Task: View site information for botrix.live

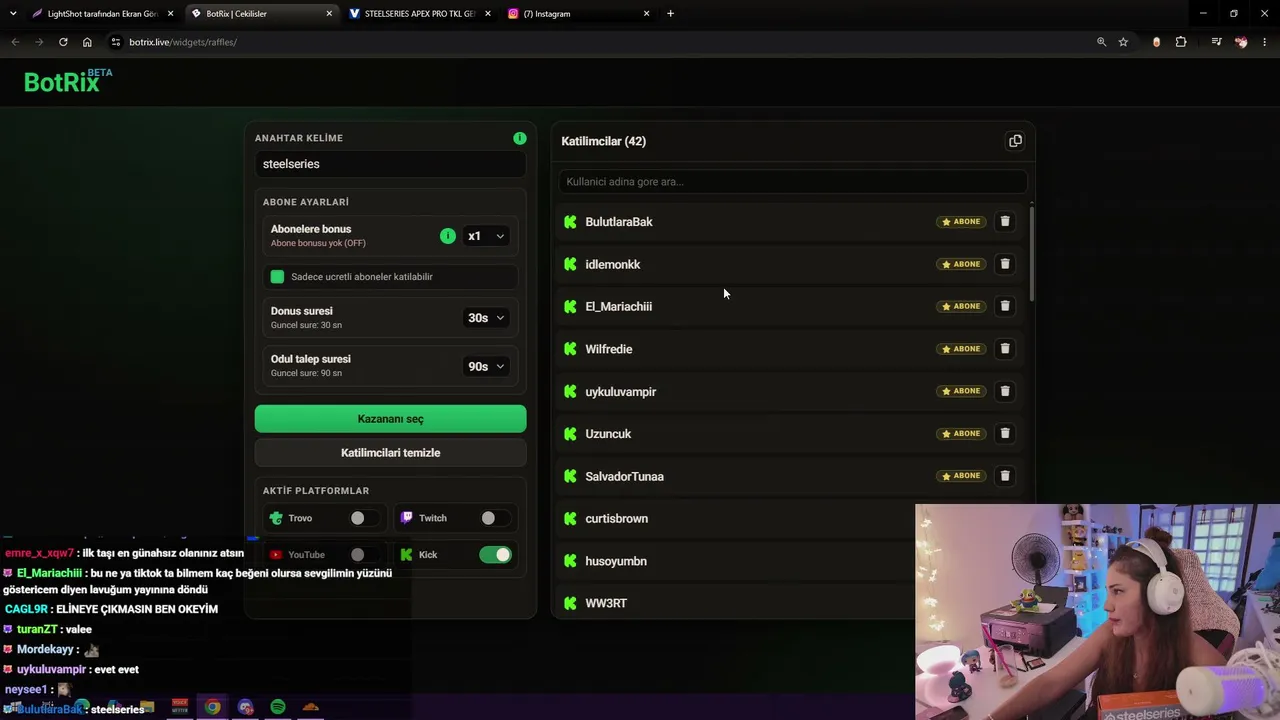Action: click(116, 42)
